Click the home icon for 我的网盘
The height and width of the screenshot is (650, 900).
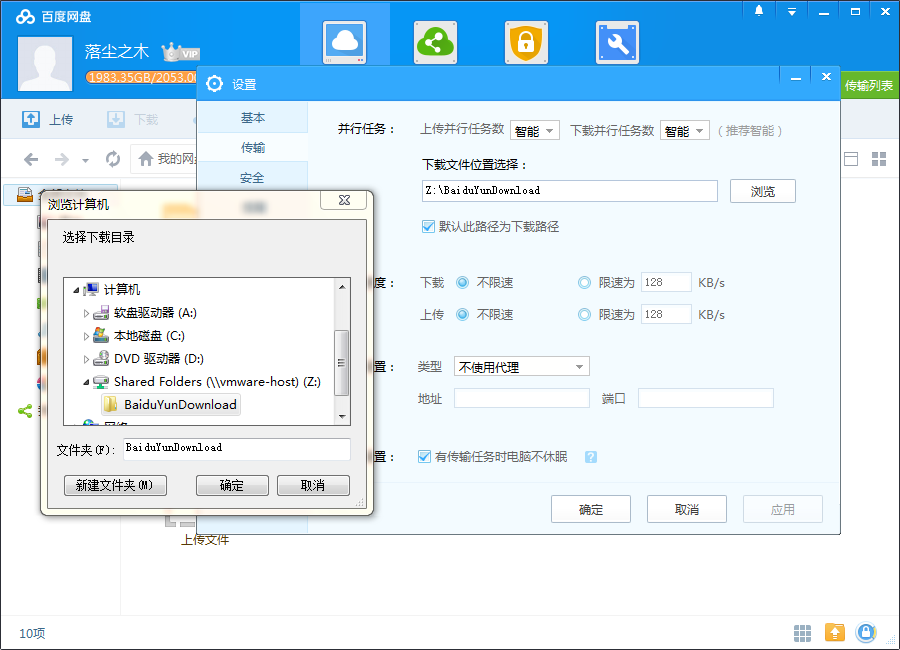click(146, 159)
